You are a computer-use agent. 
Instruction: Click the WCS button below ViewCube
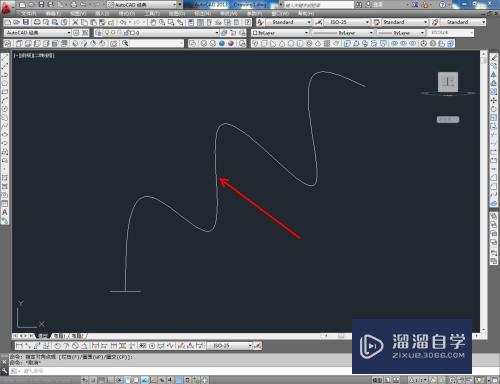point(448,119)
